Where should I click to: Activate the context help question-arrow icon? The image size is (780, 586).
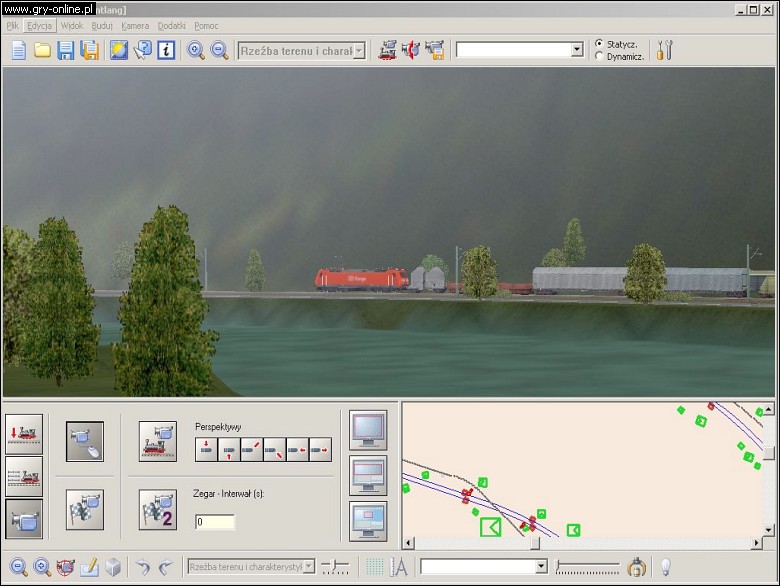pyautogui.click(x=142, y=50)
